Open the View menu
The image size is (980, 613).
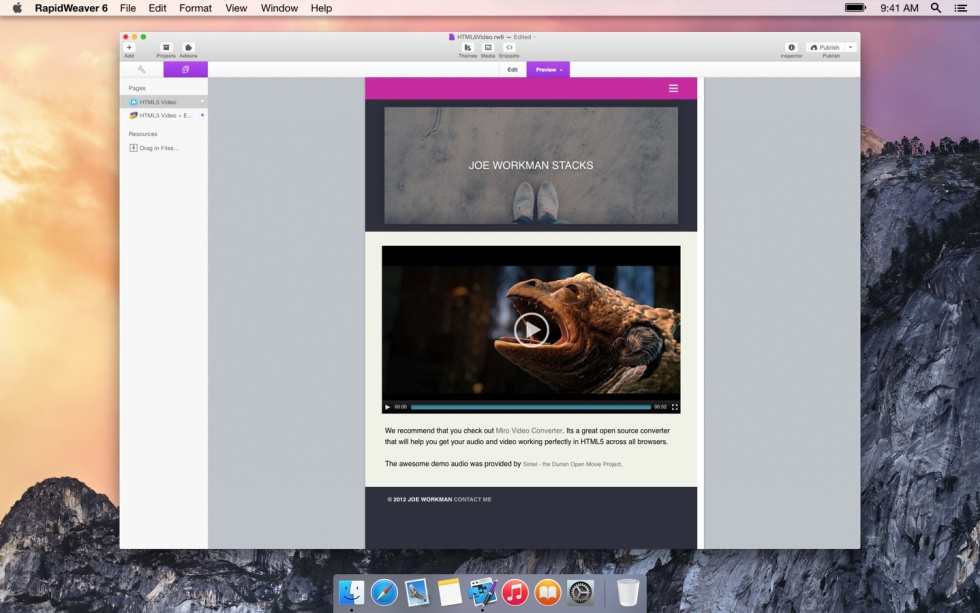point(236,8)
